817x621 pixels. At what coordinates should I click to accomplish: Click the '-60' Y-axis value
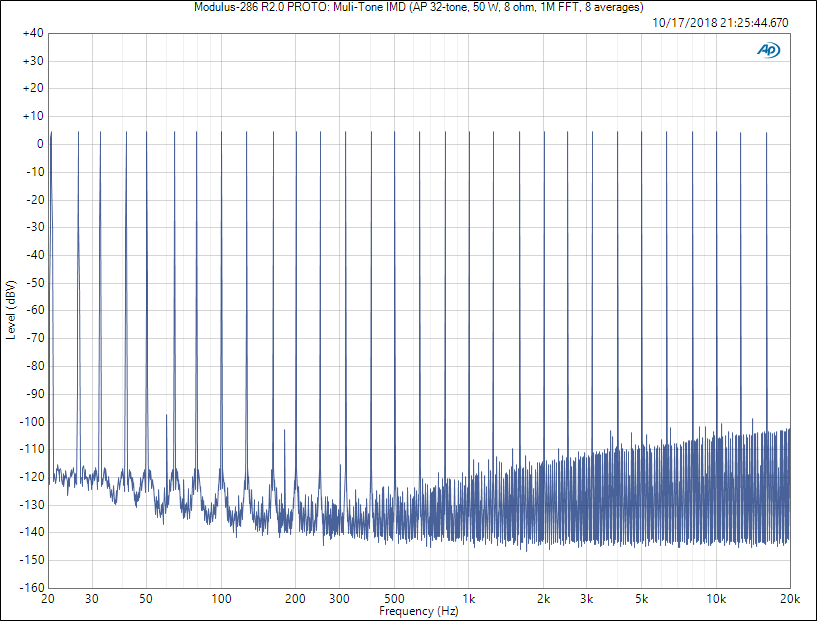click(35, 310)
